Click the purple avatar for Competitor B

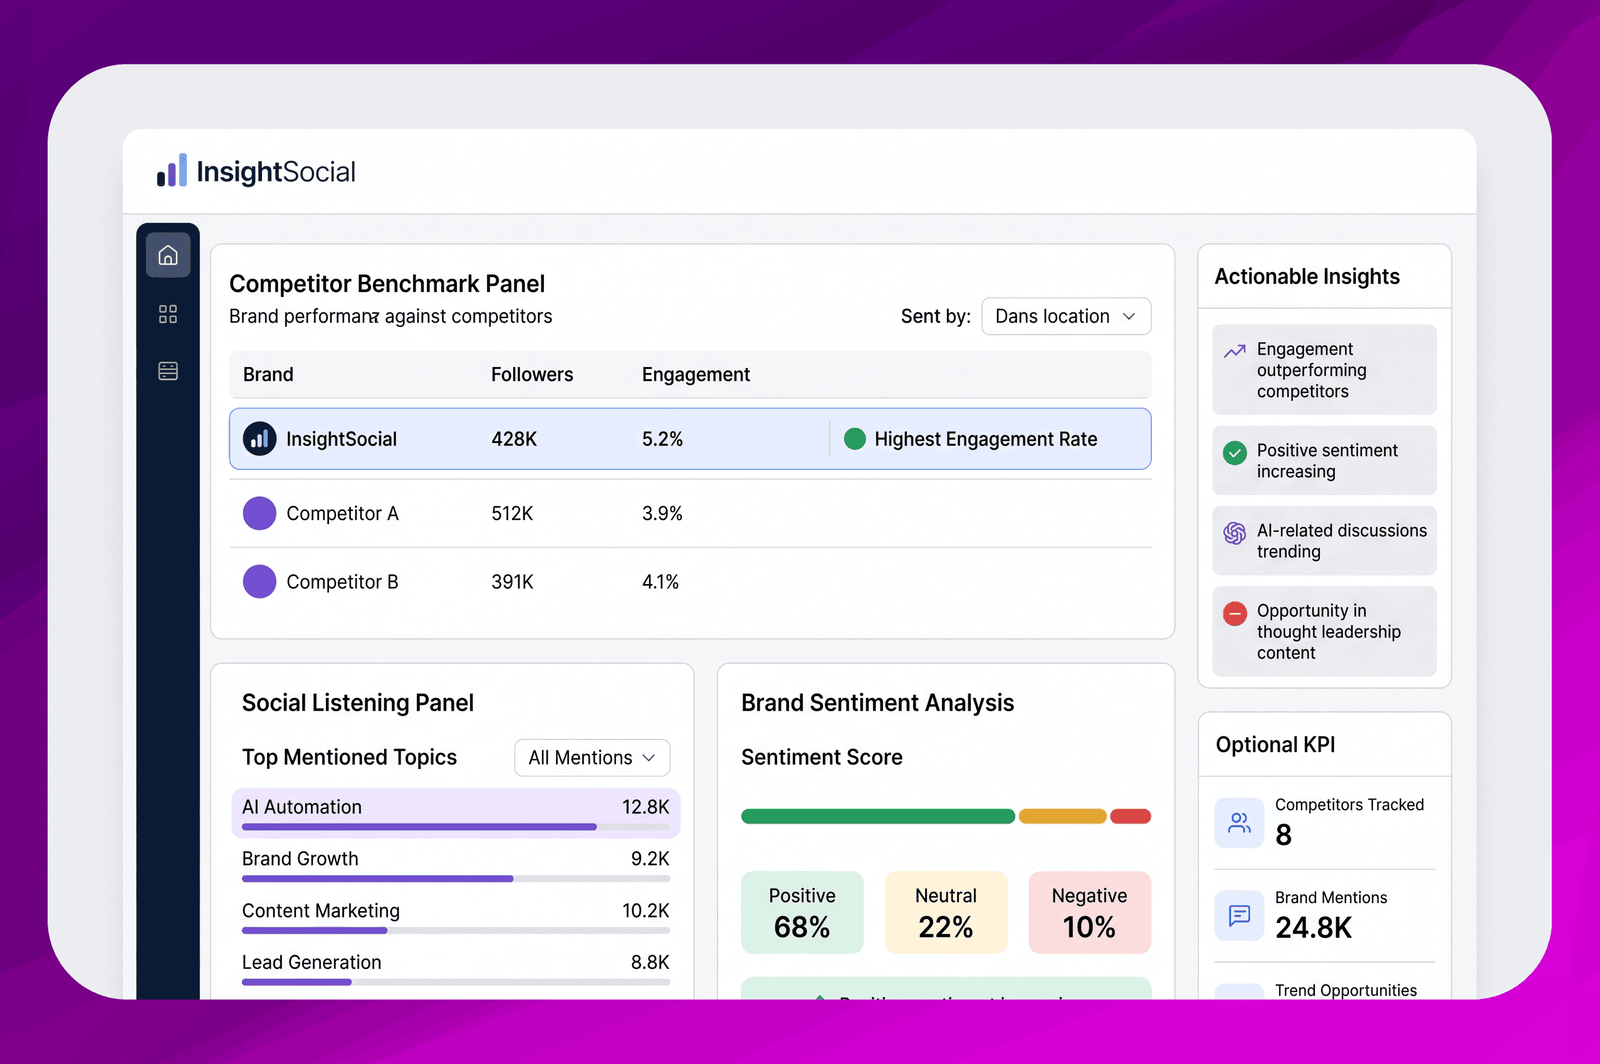click(260, 581)
